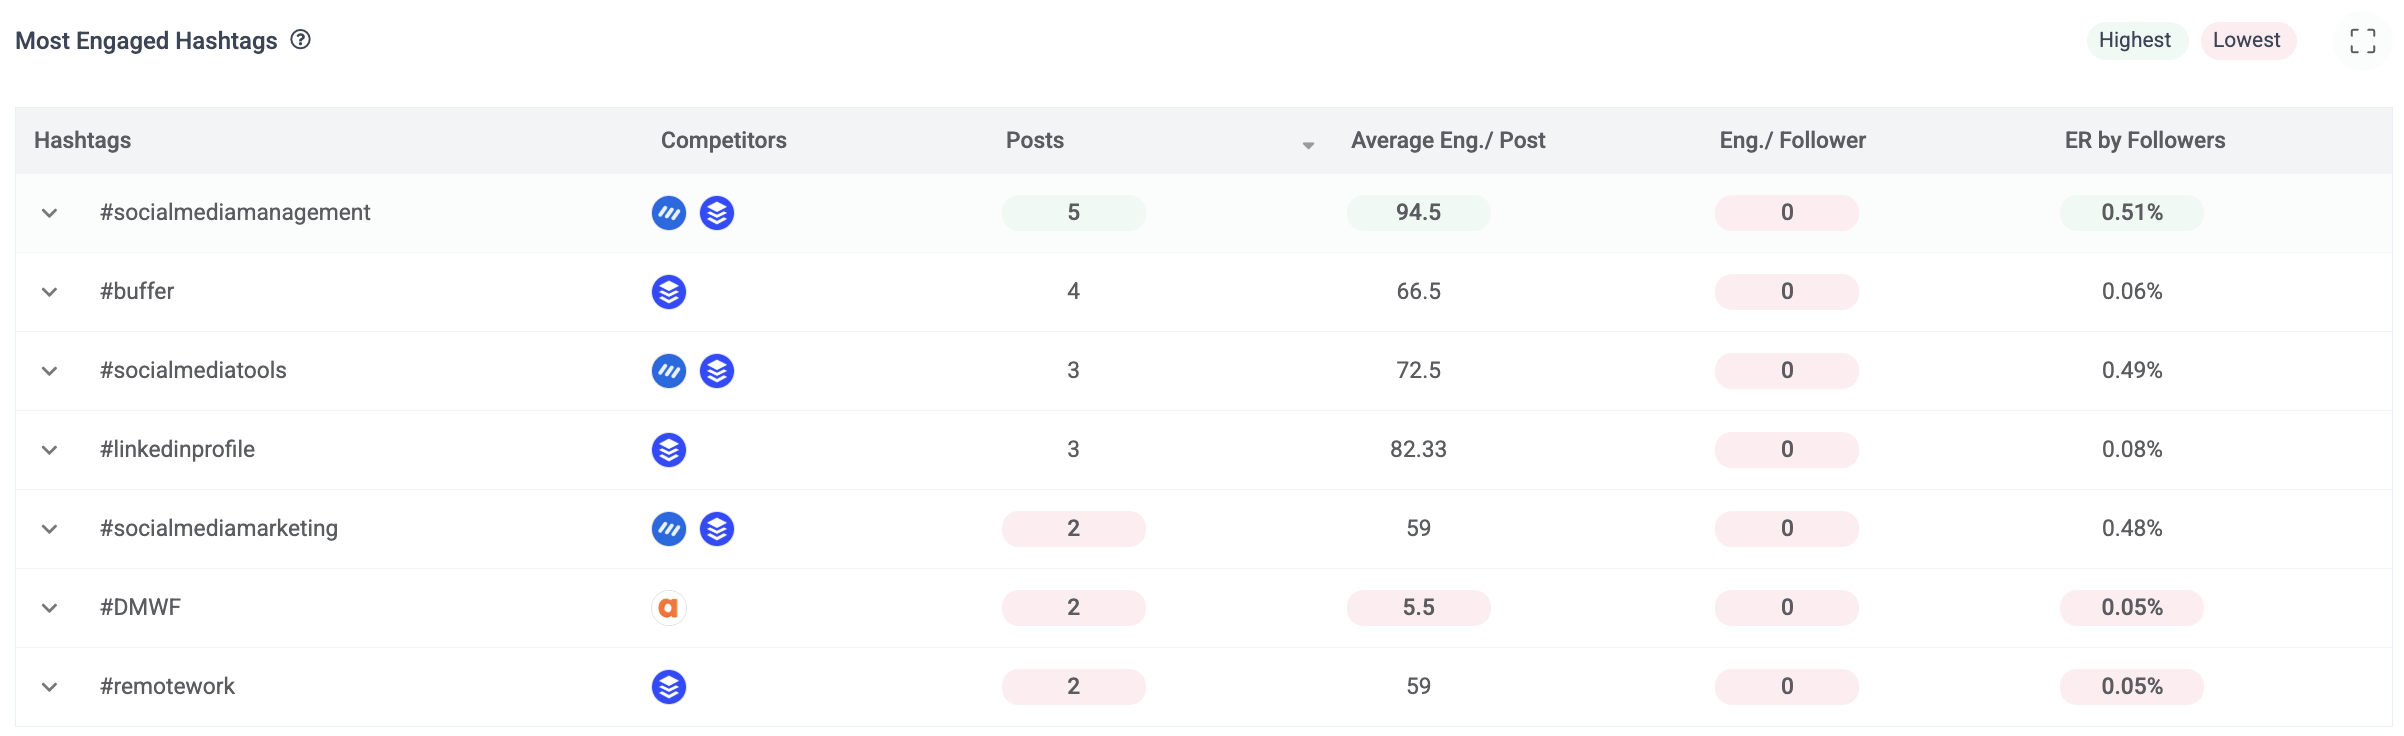Toggle the Highest highlight filter
The width and height of the screenshot is (2404, 736).
point(2136,41)
